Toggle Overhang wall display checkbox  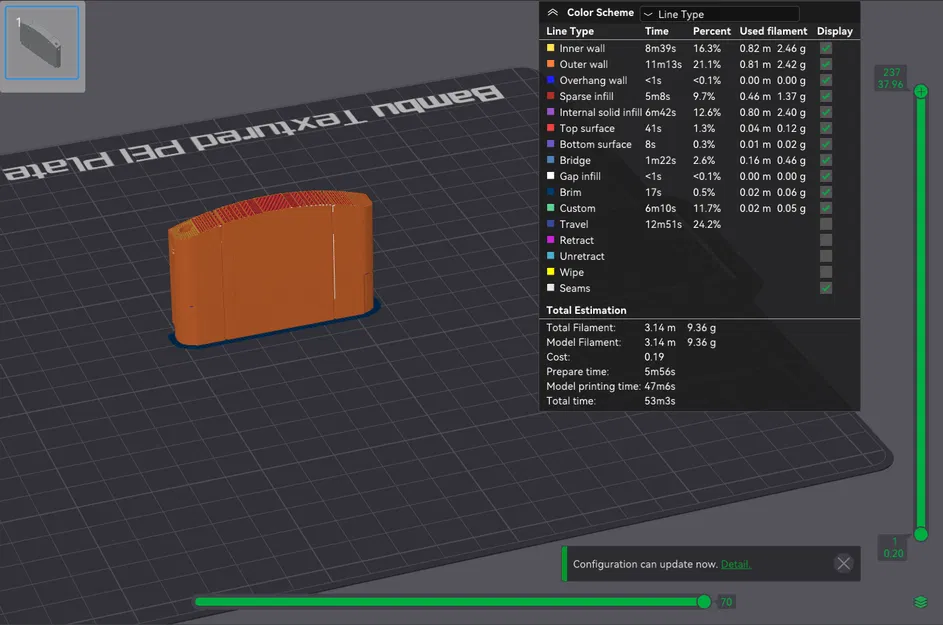[x=826, y=80]
